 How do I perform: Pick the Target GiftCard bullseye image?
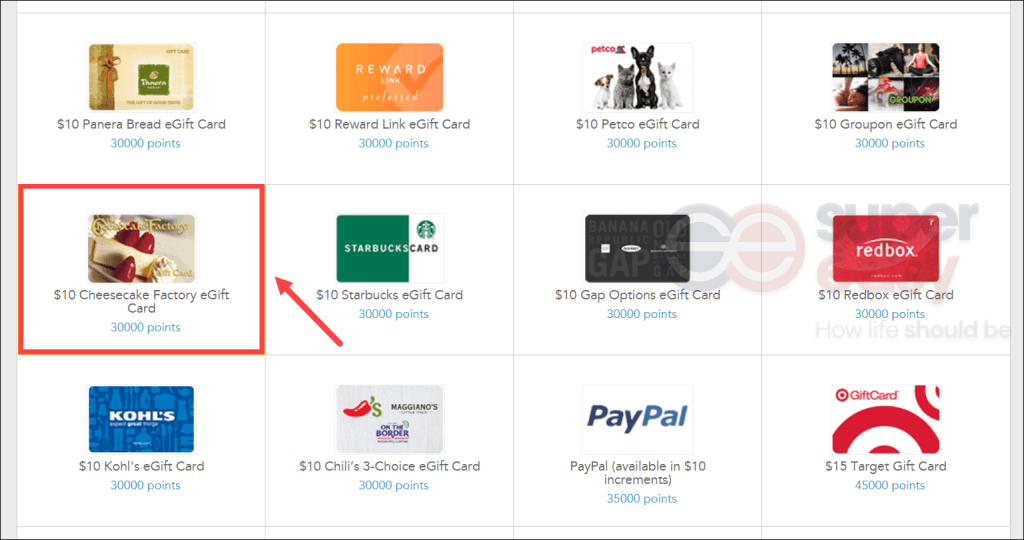(886, 419)
